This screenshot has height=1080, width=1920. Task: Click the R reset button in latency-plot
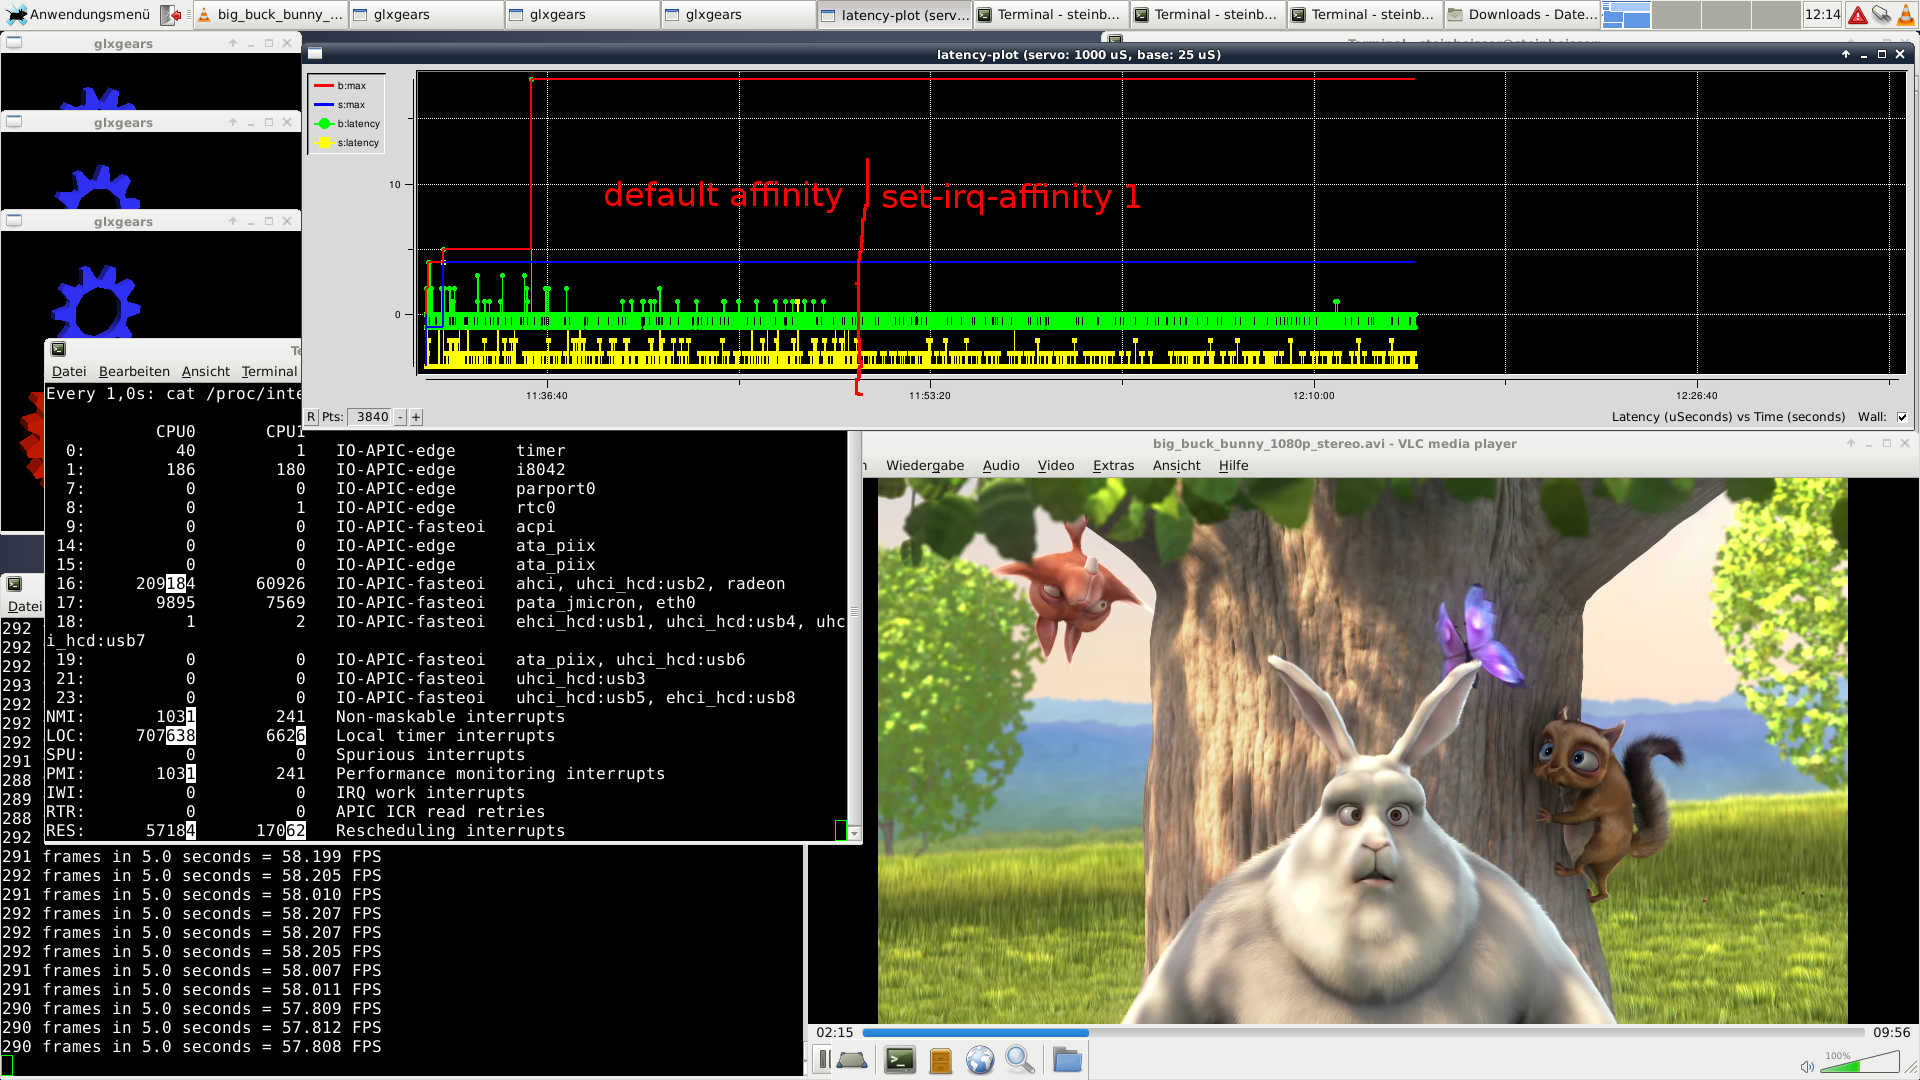pos(311,417)
